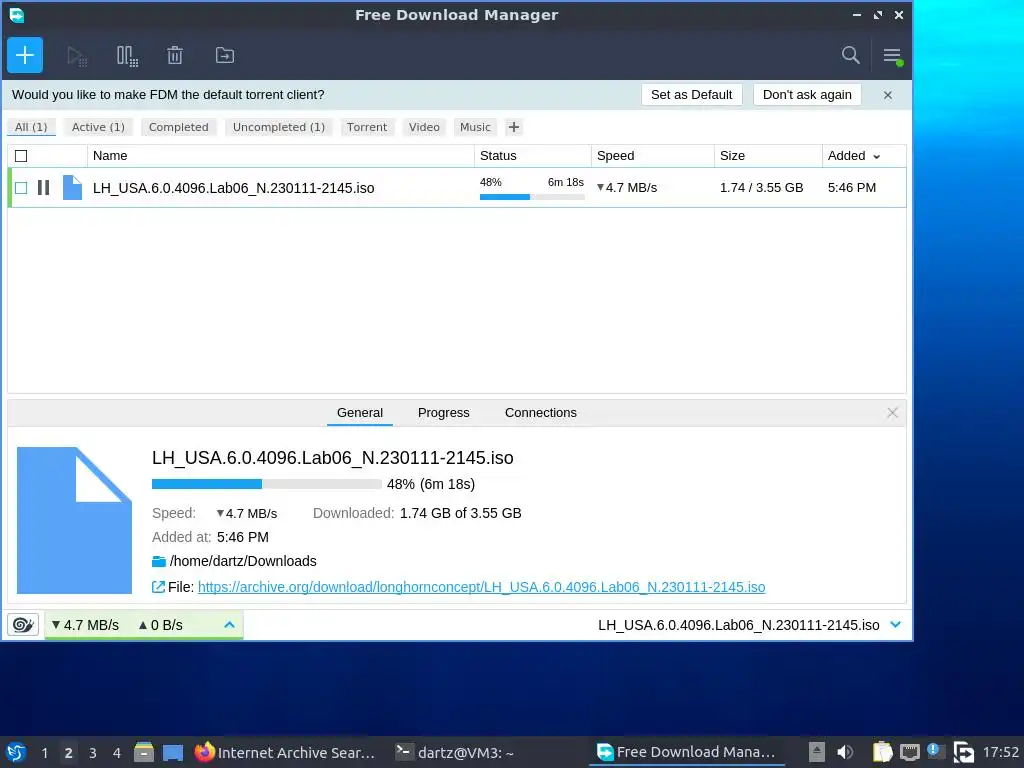The height and width of the screenshot is (768, 1024).
Task: Open file manager icon in taskbar
Action: click(x=144, y=752)
